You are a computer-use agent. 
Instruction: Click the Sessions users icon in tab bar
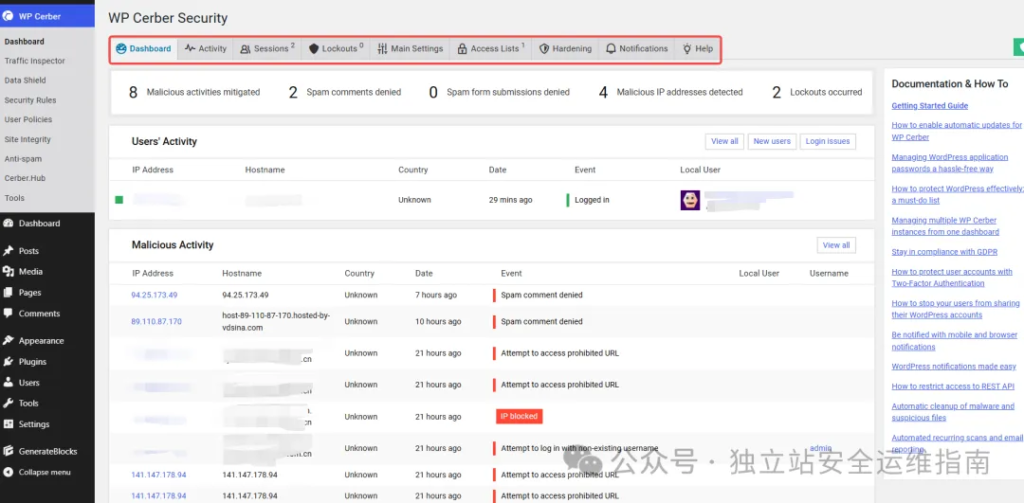tap(246, 49)
